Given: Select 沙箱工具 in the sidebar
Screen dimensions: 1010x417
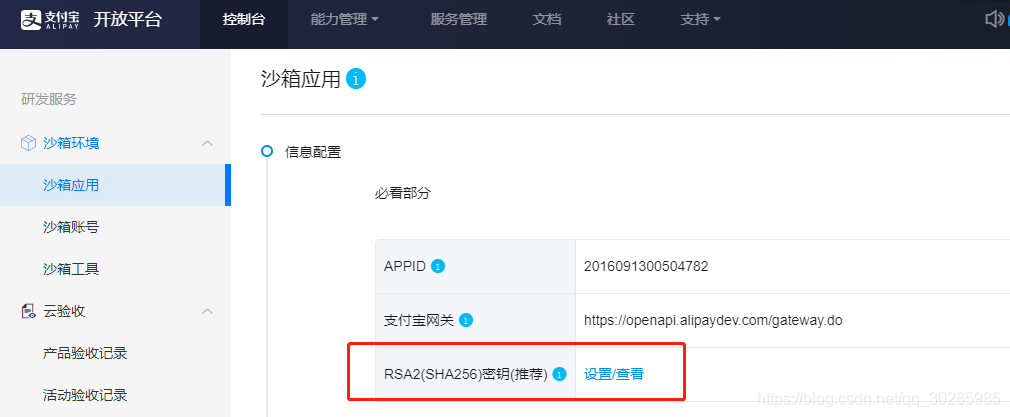Looking at the screenshot, I should (x=71, y=269).
